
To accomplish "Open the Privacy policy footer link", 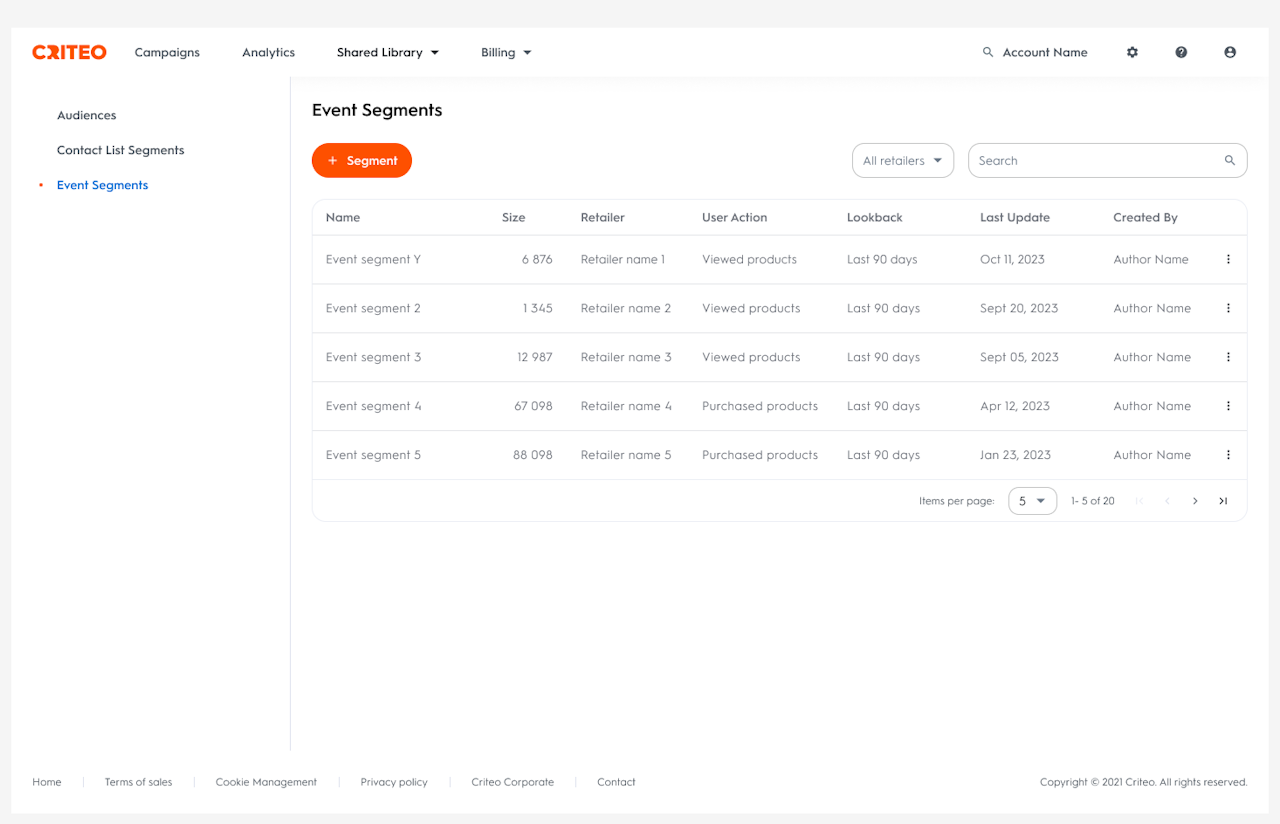I will pyautogui.click(x=394, y=782).
